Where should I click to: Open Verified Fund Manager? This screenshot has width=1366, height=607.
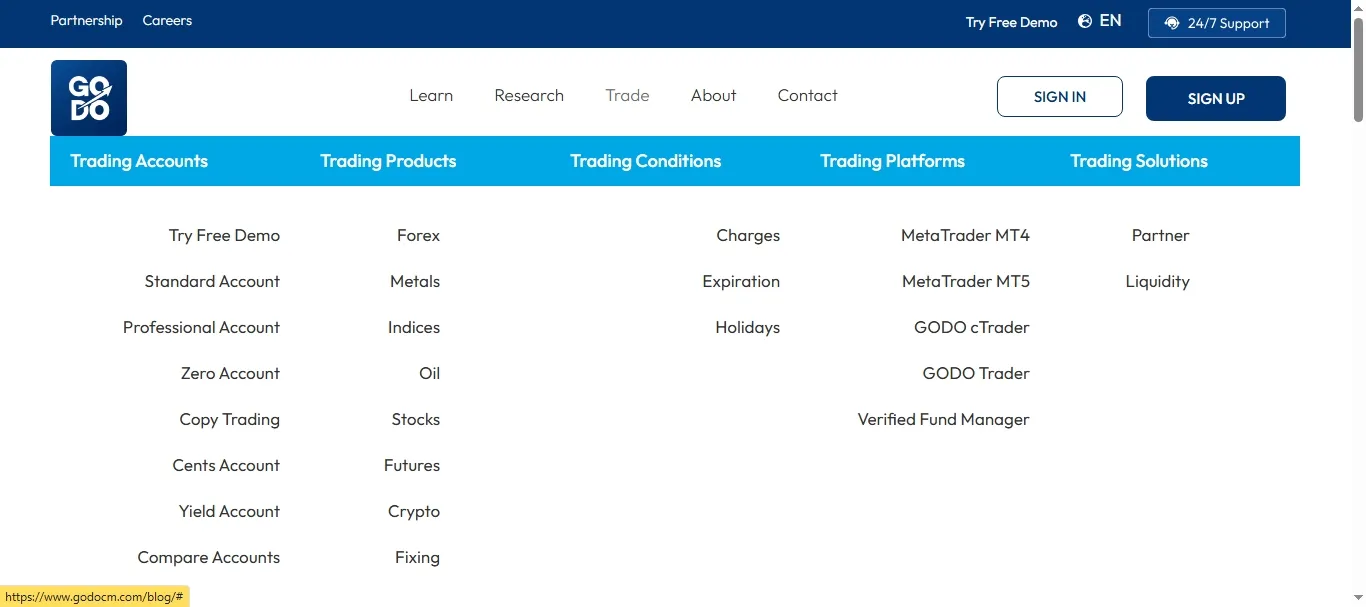(943, 420)
